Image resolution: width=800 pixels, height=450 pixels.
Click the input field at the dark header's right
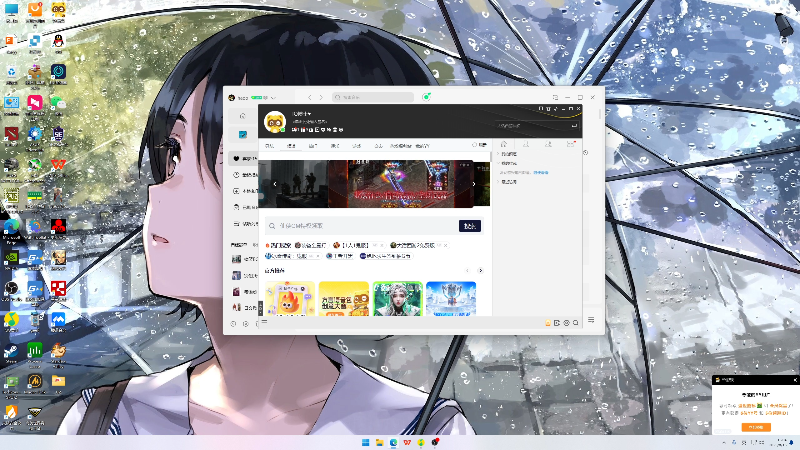tap(537, 126)
